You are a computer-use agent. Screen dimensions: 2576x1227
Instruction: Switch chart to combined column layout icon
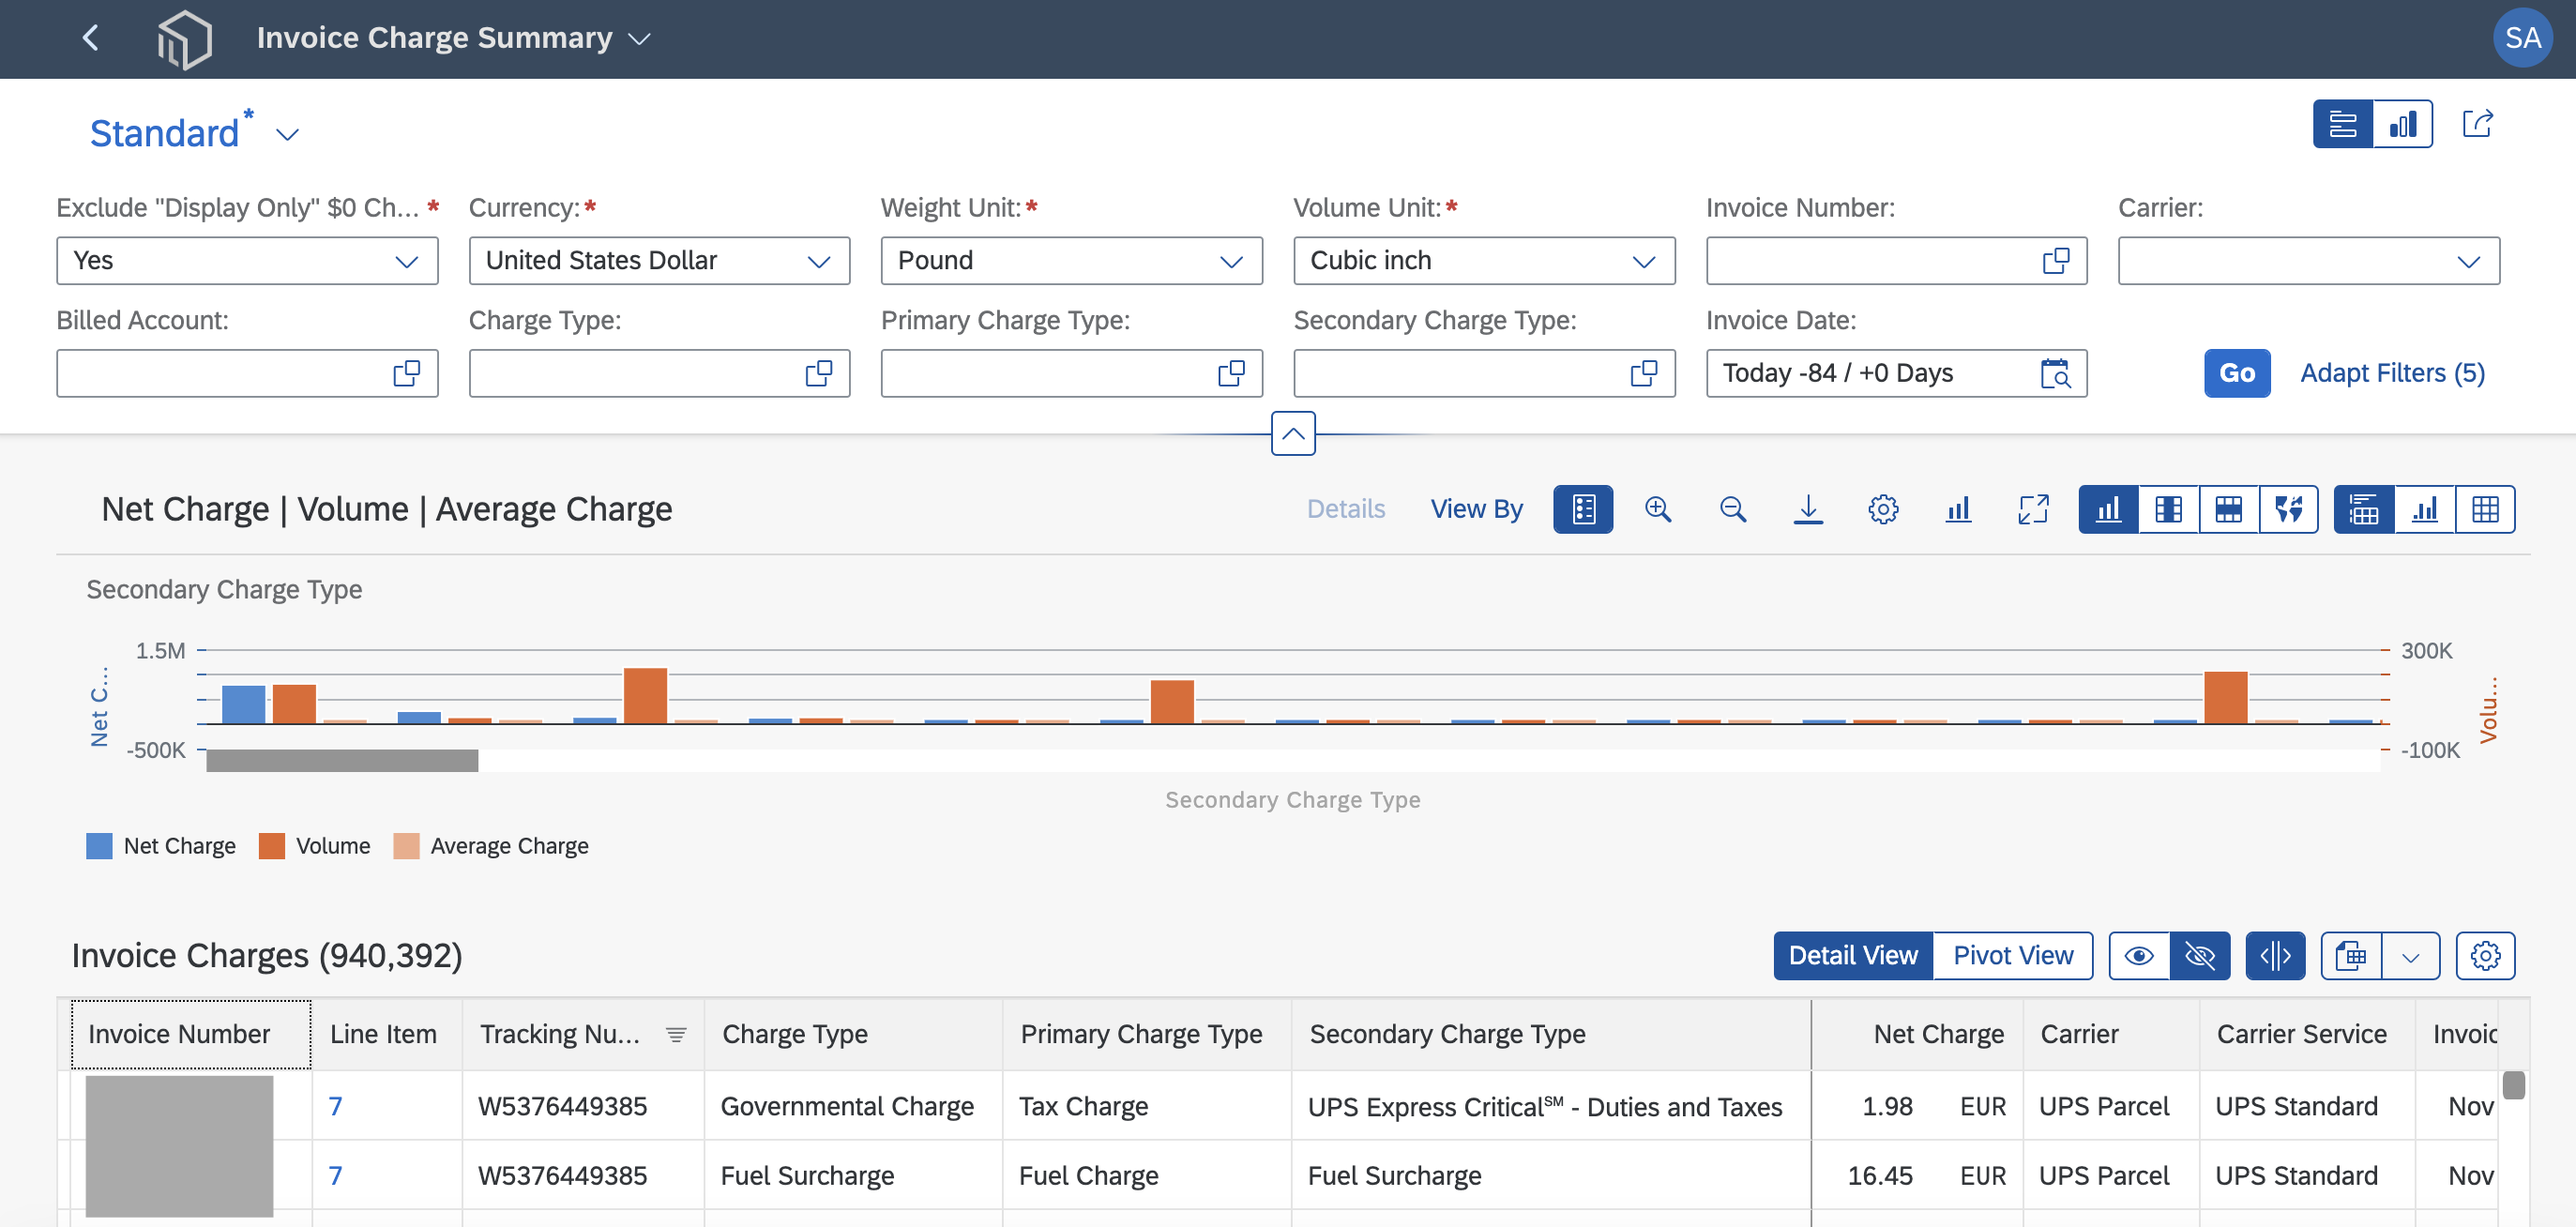point(2168,509)
